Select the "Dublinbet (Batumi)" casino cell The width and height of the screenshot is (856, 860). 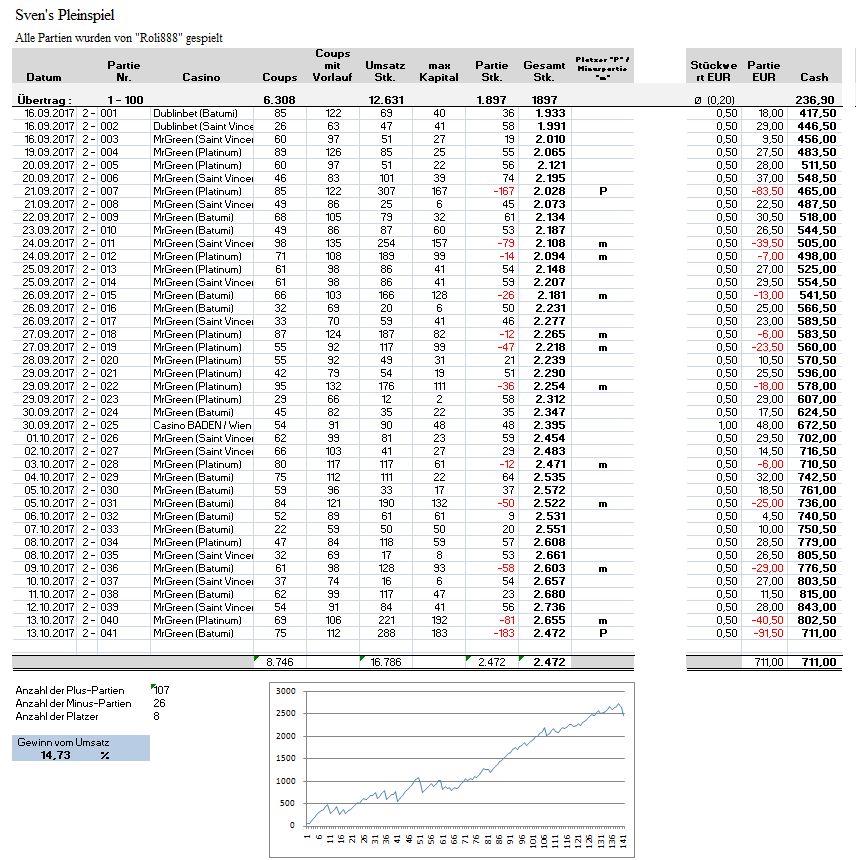tap(195, 114)
